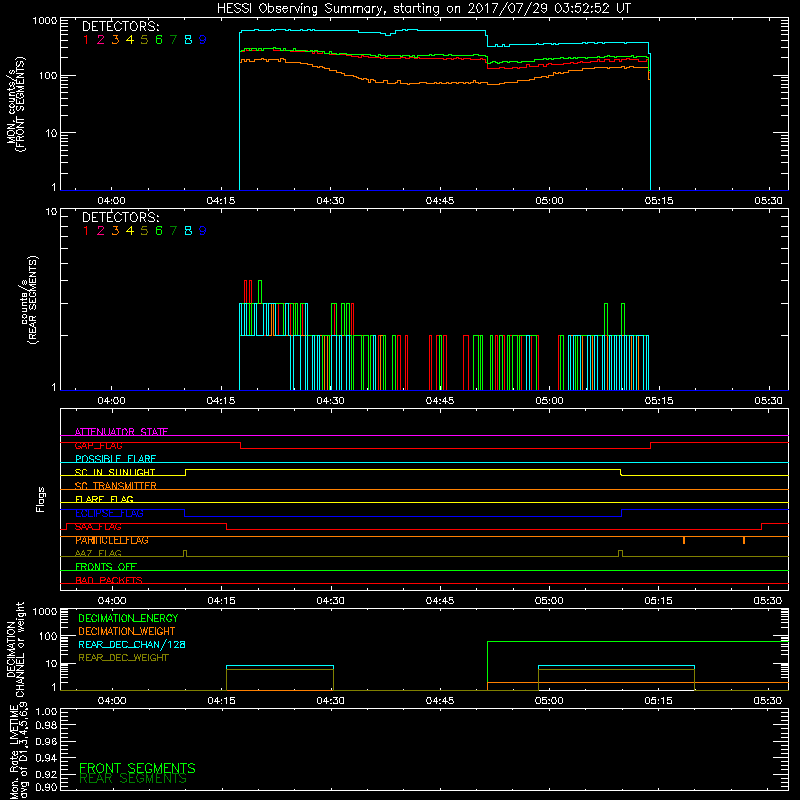Click the ATTENUATOR_STATE flag label
The height and width of the screenshot is (800, 800).
point(121,432)
